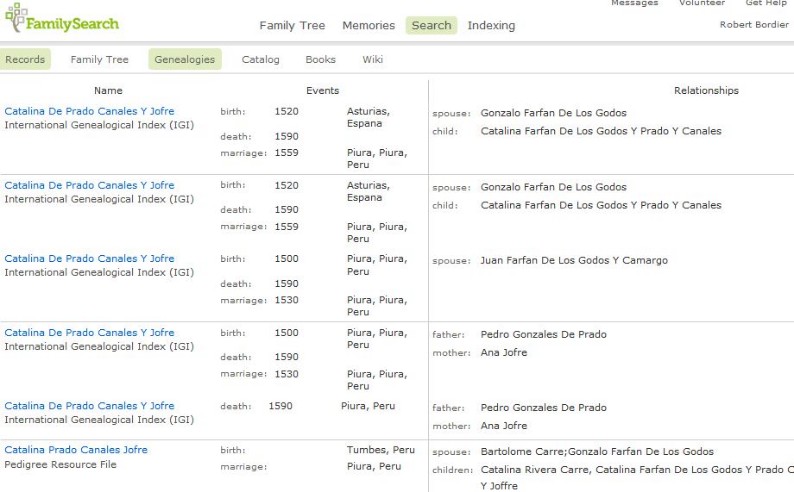Open the Get Help link

click(766, 3)
